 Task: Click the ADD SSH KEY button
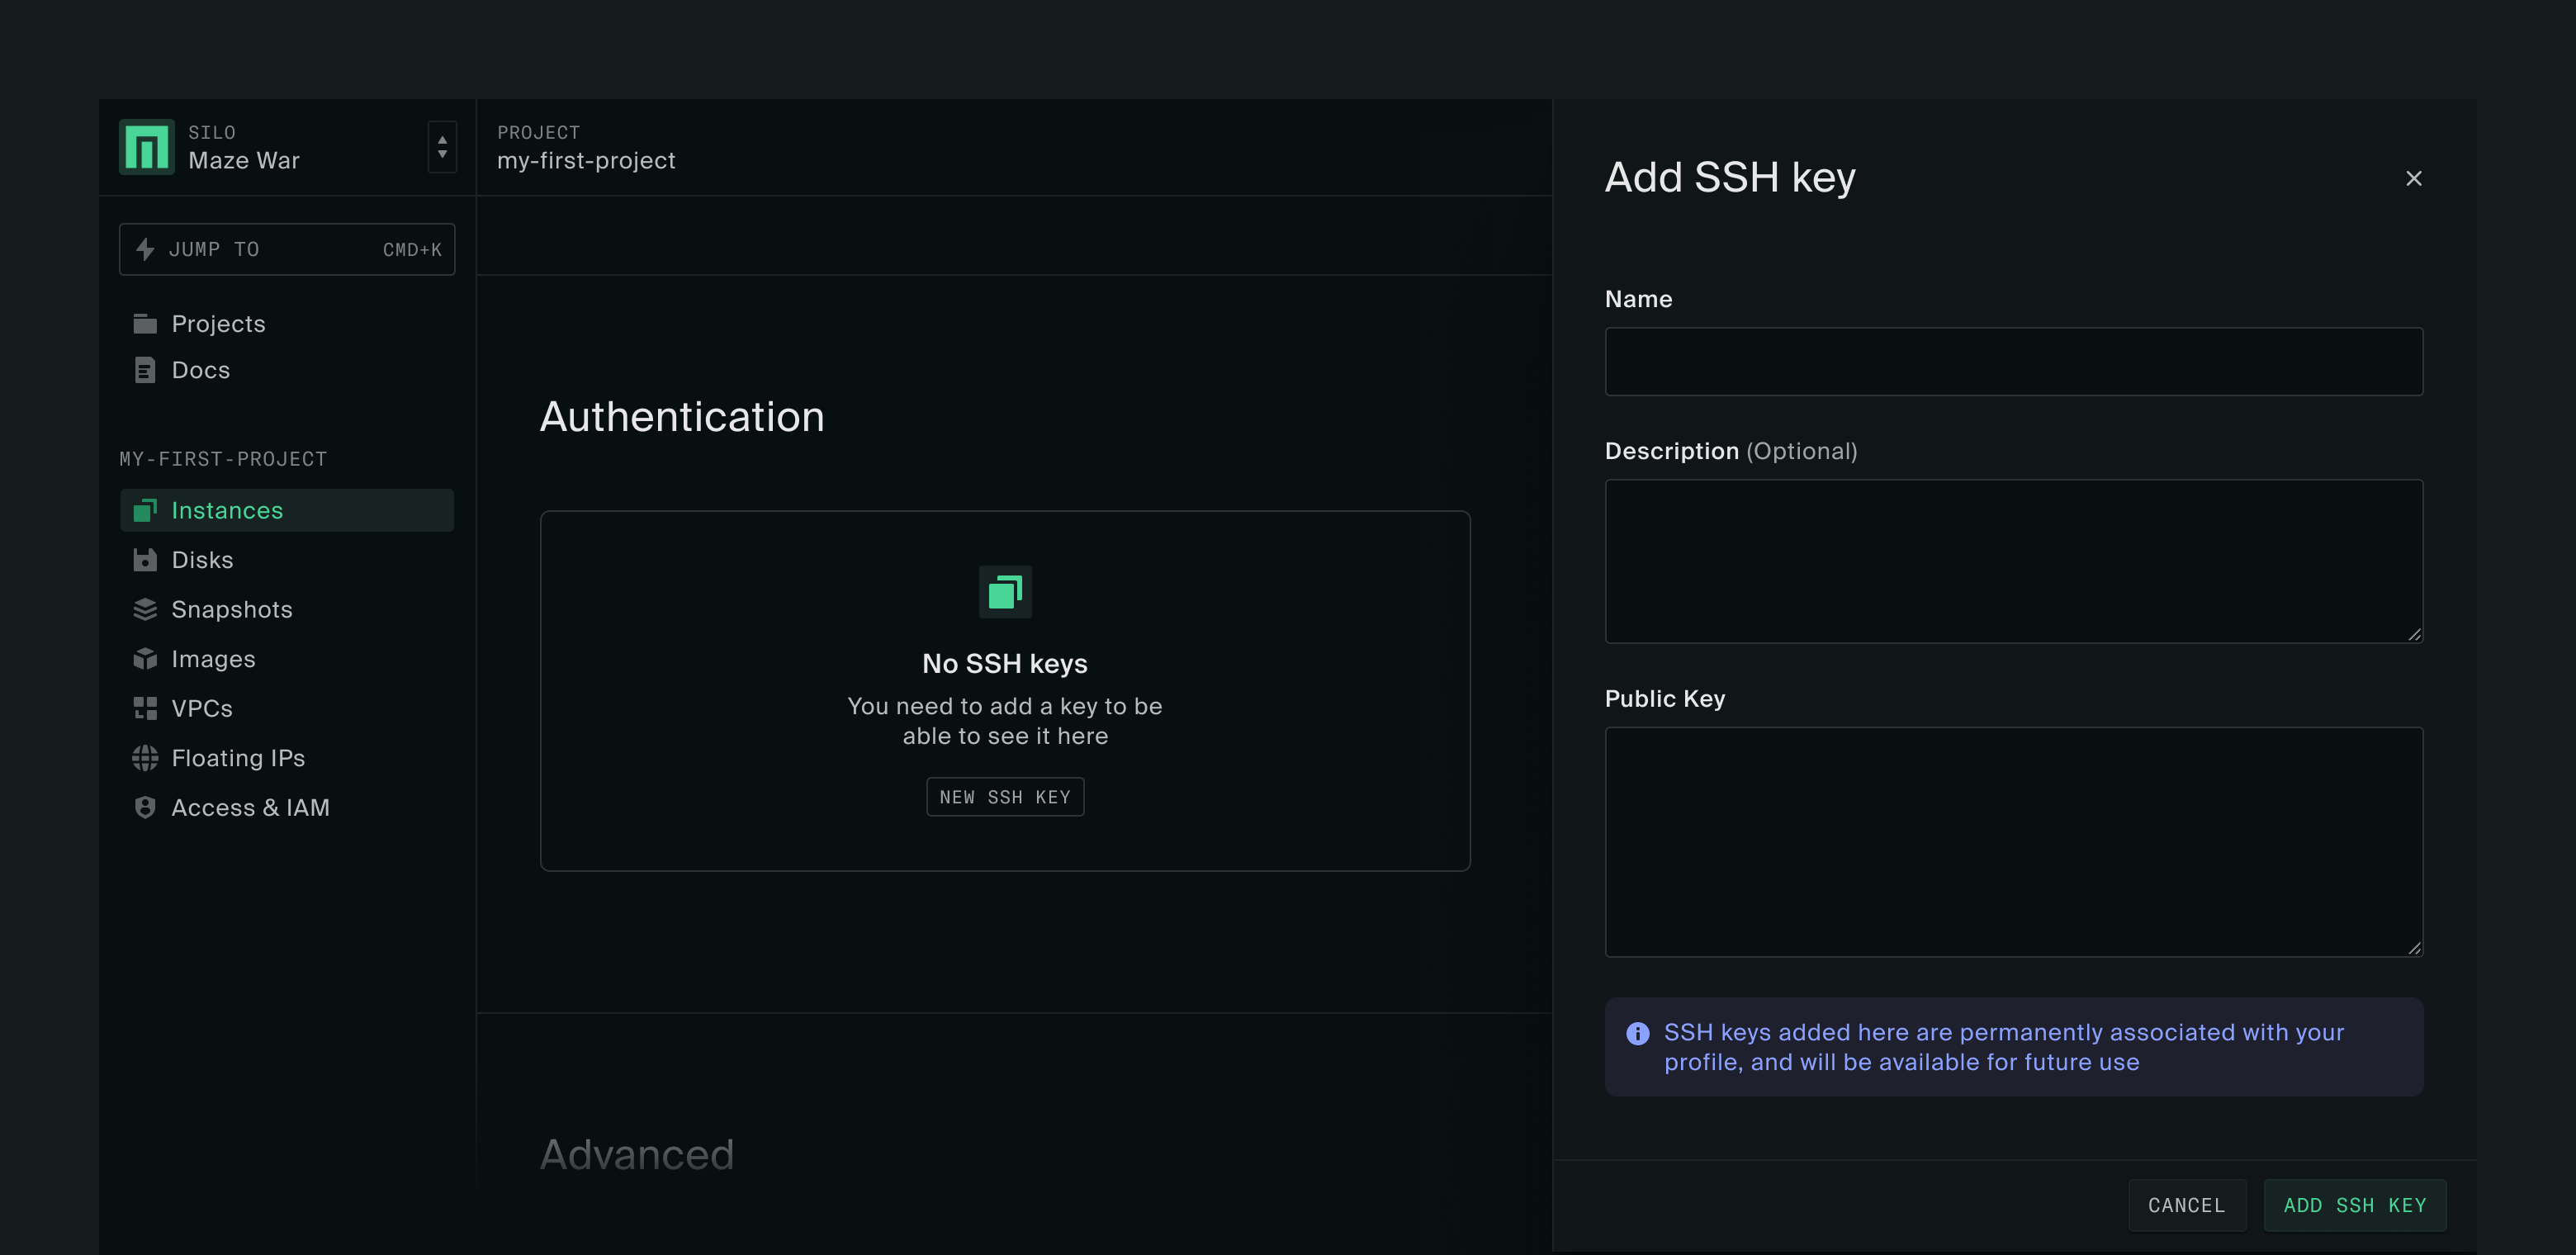tap(2354, 1204)
